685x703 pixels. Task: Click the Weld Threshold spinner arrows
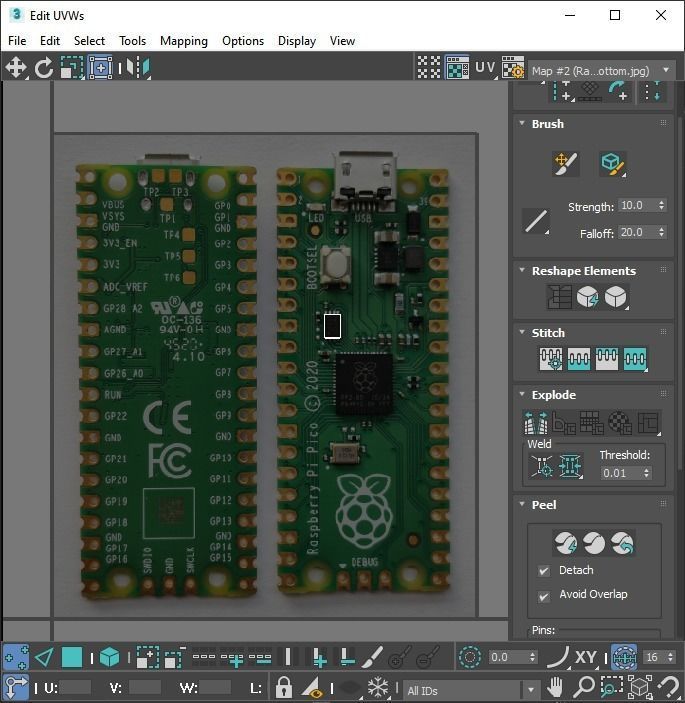click(646, 473)
